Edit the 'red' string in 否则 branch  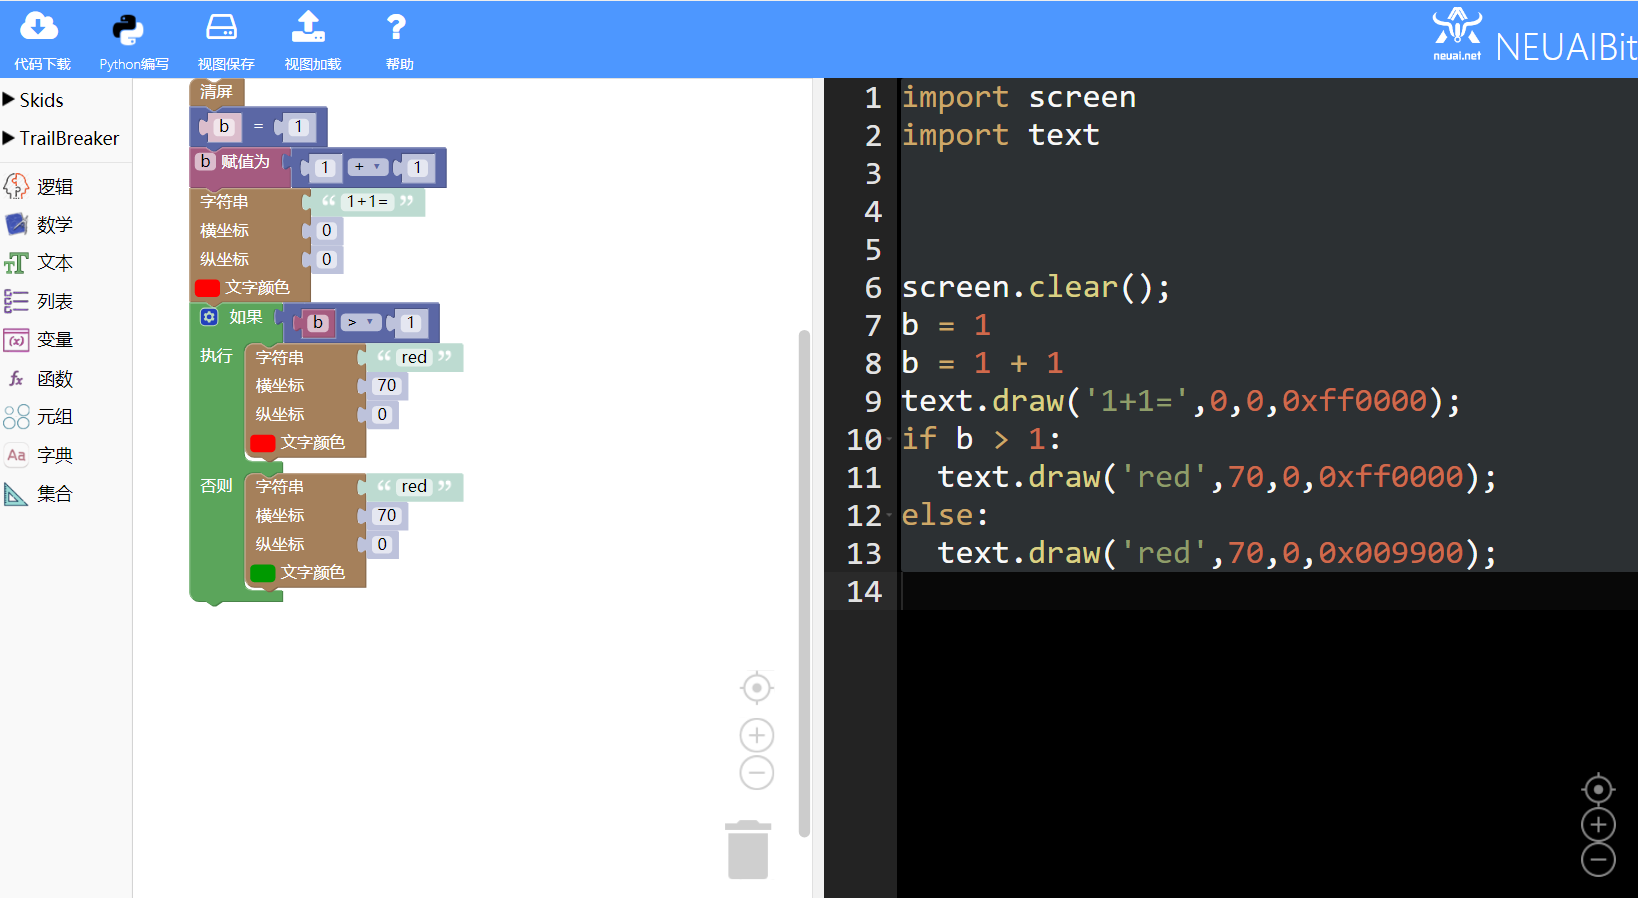tap(414, 487)
